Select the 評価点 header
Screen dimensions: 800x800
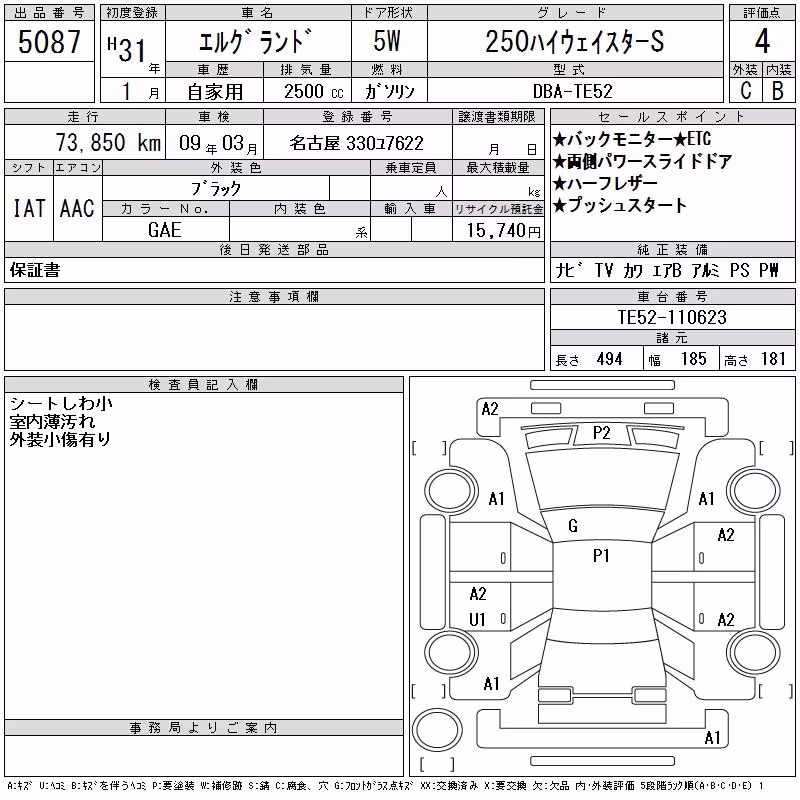[x=762, y=13]
